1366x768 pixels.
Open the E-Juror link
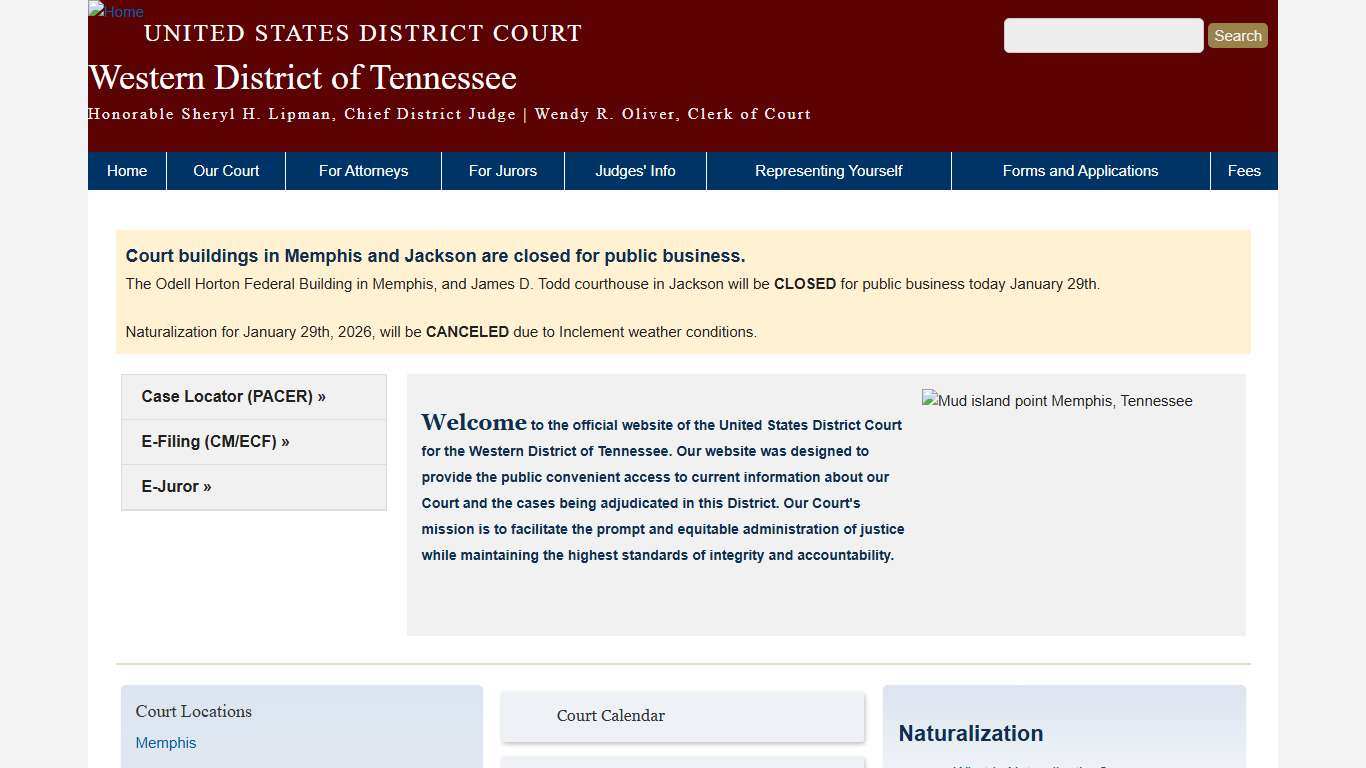point(176,486)
